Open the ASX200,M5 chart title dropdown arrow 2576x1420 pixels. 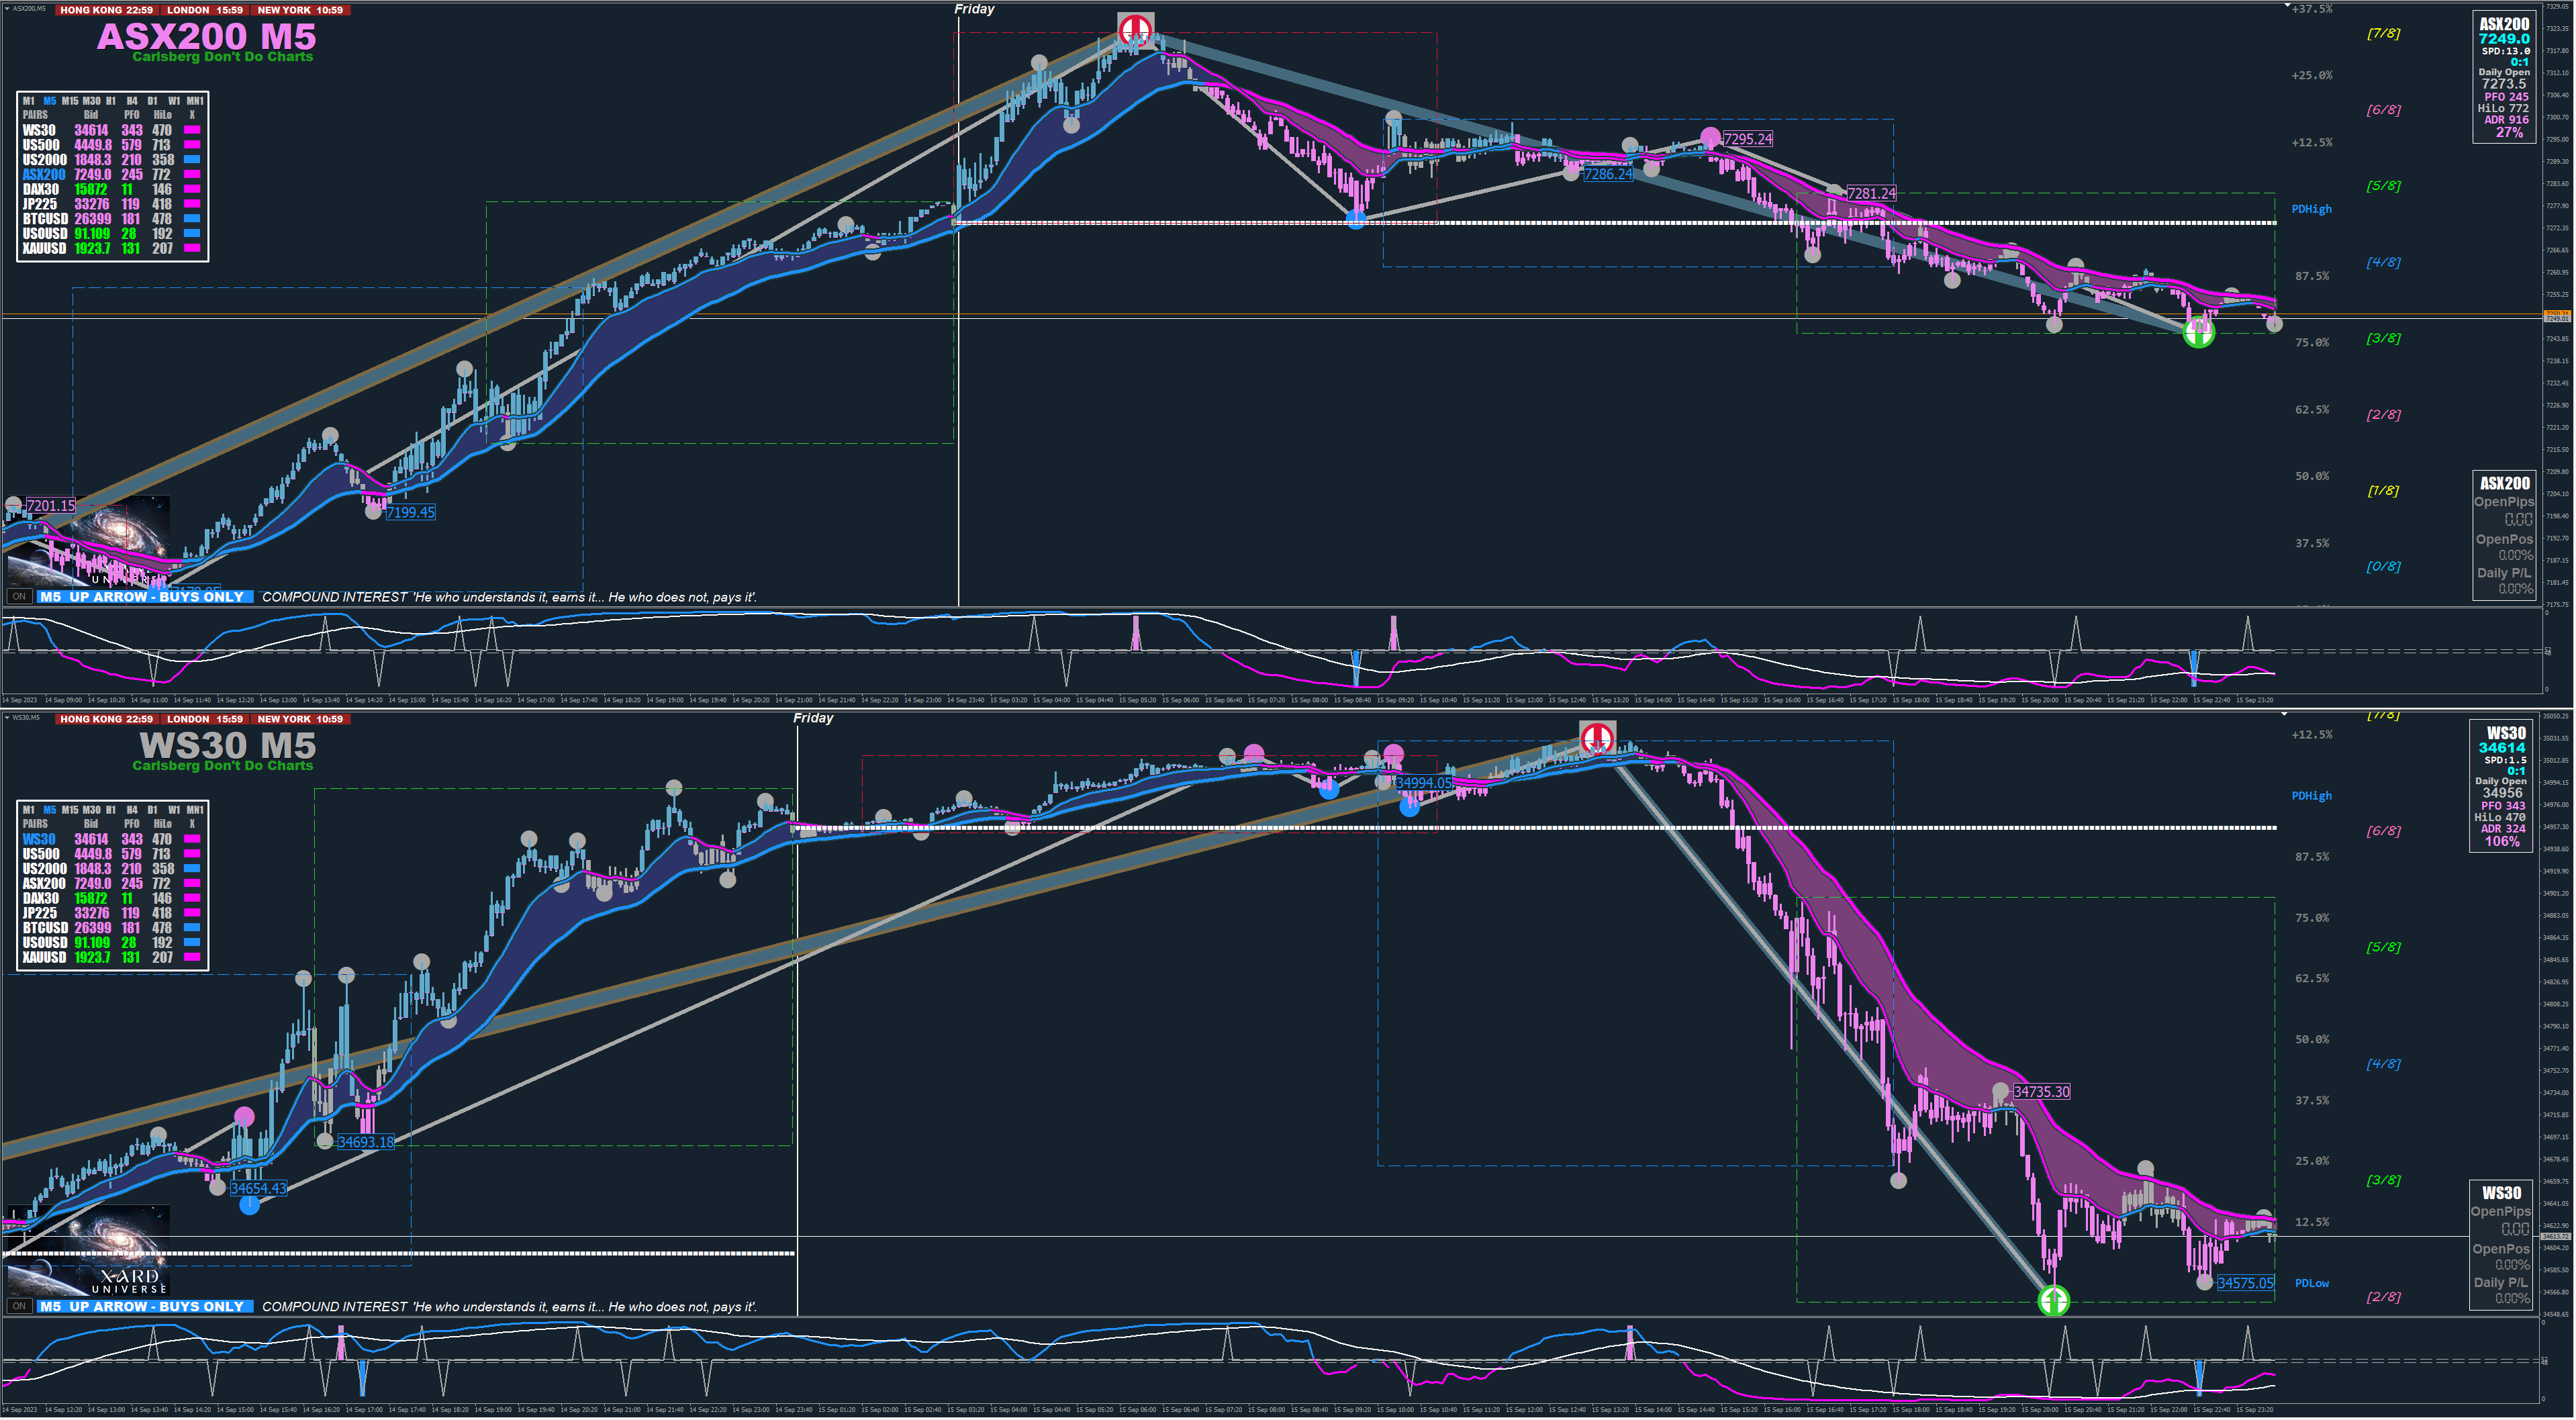point(6,8)
